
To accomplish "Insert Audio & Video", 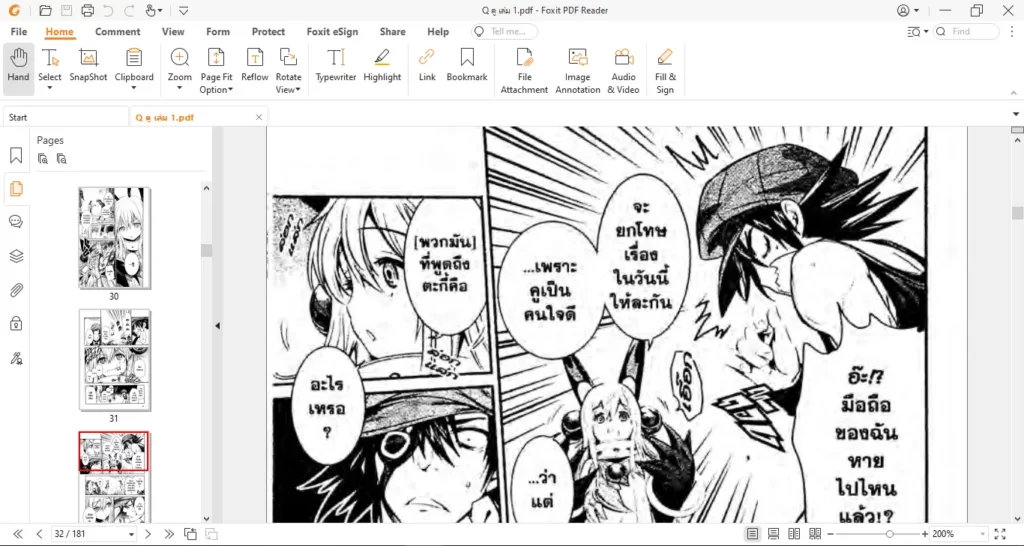I will (624, 71).
